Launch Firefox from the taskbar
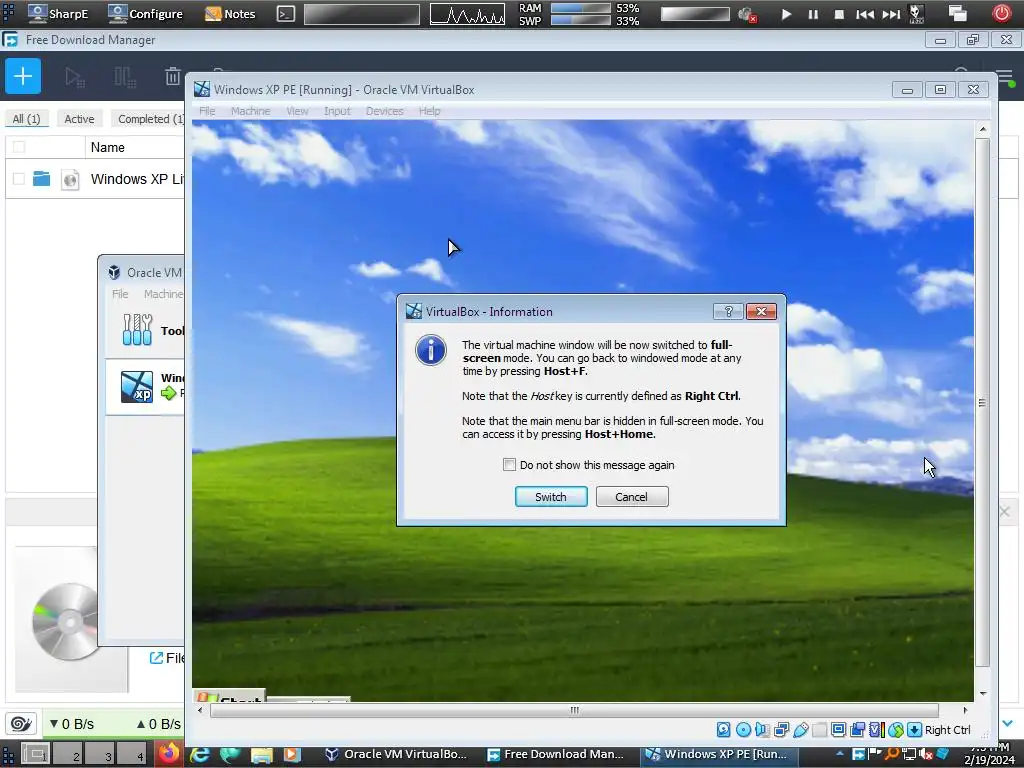This screenshot has height=768, width=1024. (x=168, y=754)
